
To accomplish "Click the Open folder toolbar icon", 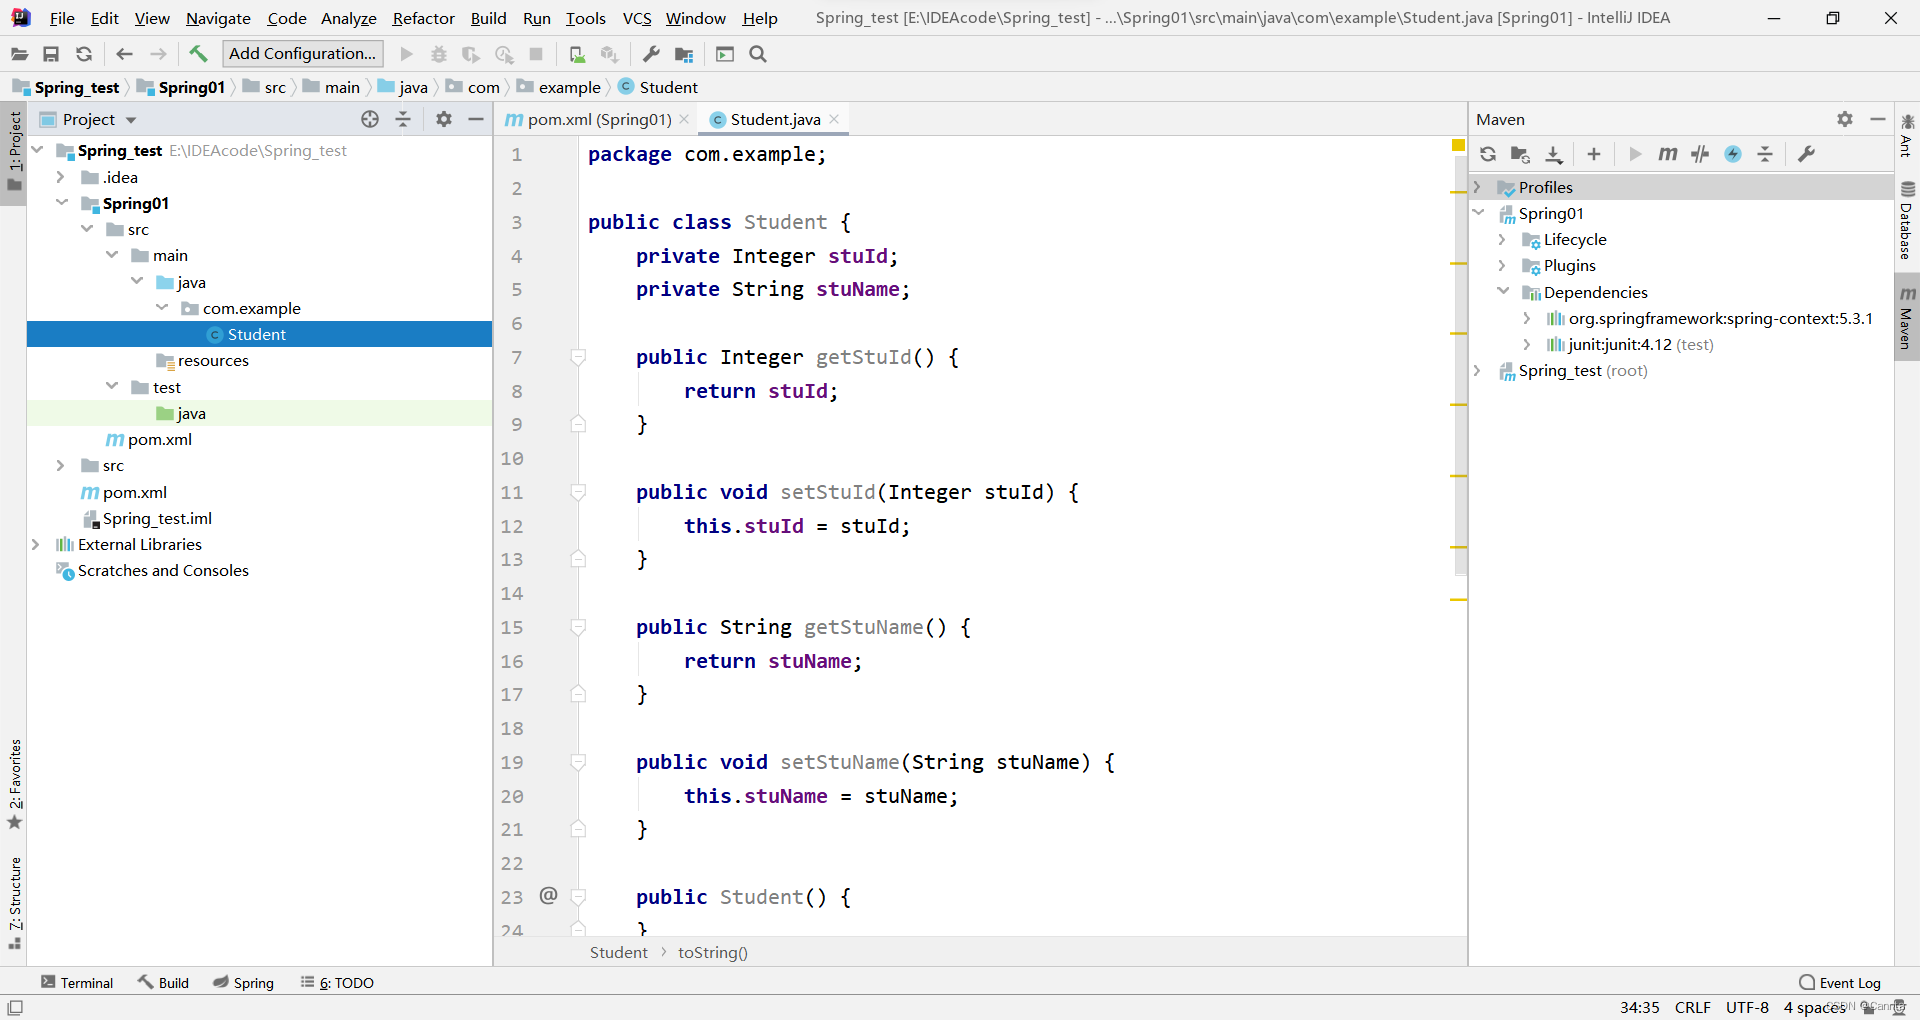I will click(x=19, y=54).
